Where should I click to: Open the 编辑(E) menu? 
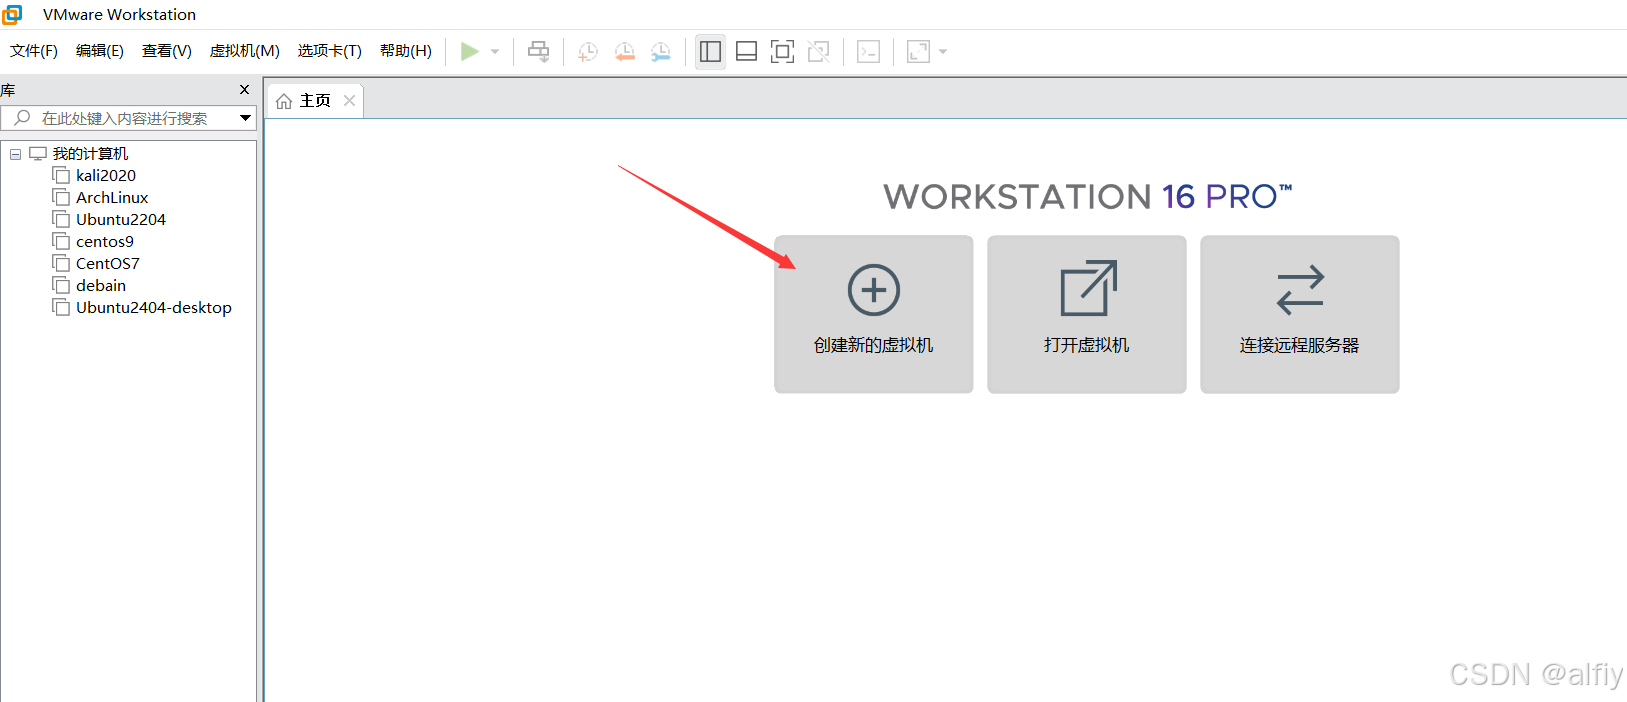pos(100,51)
